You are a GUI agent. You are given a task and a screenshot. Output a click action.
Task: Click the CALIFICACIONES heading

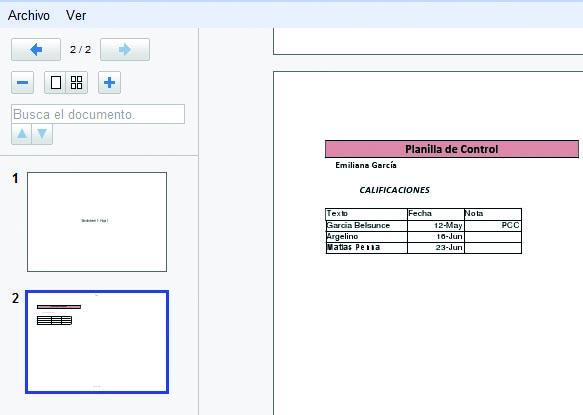pos(394,190)
